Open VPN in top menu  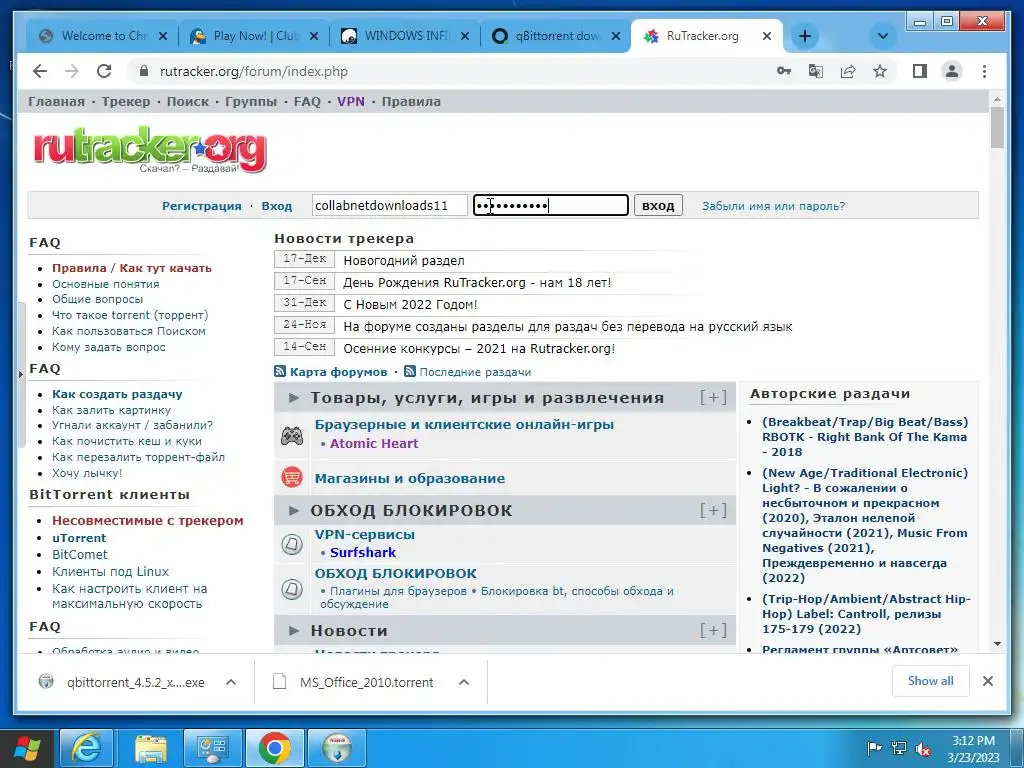351,101
